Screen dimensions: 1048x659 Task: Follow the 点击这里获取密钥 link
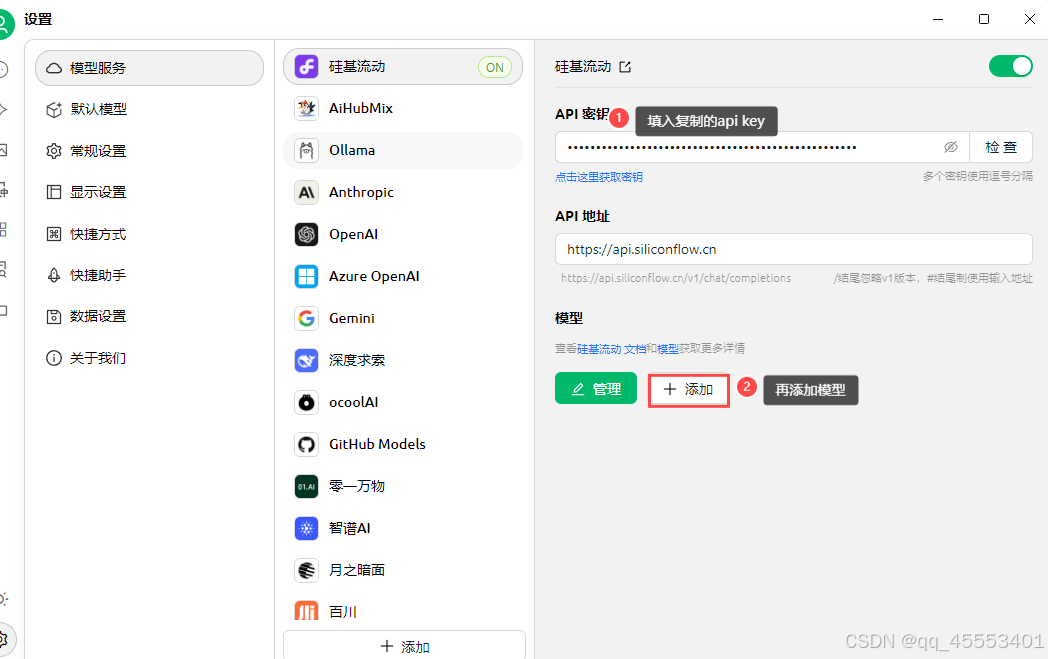click(599, 177)
